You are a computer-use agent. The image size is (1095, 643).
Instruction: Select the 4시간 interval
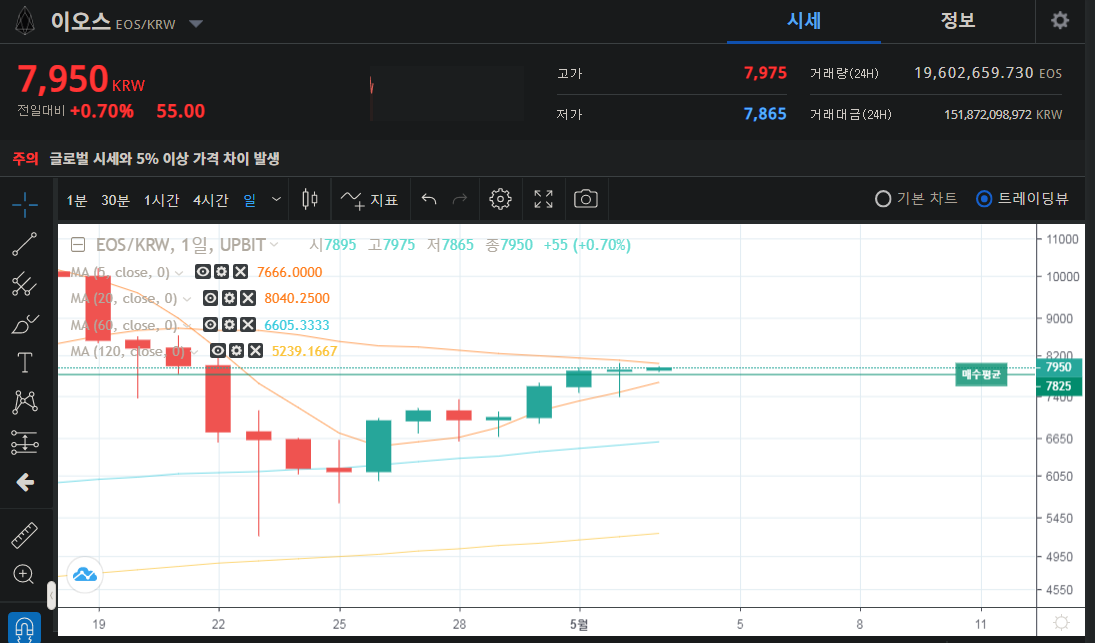[211, 200]
